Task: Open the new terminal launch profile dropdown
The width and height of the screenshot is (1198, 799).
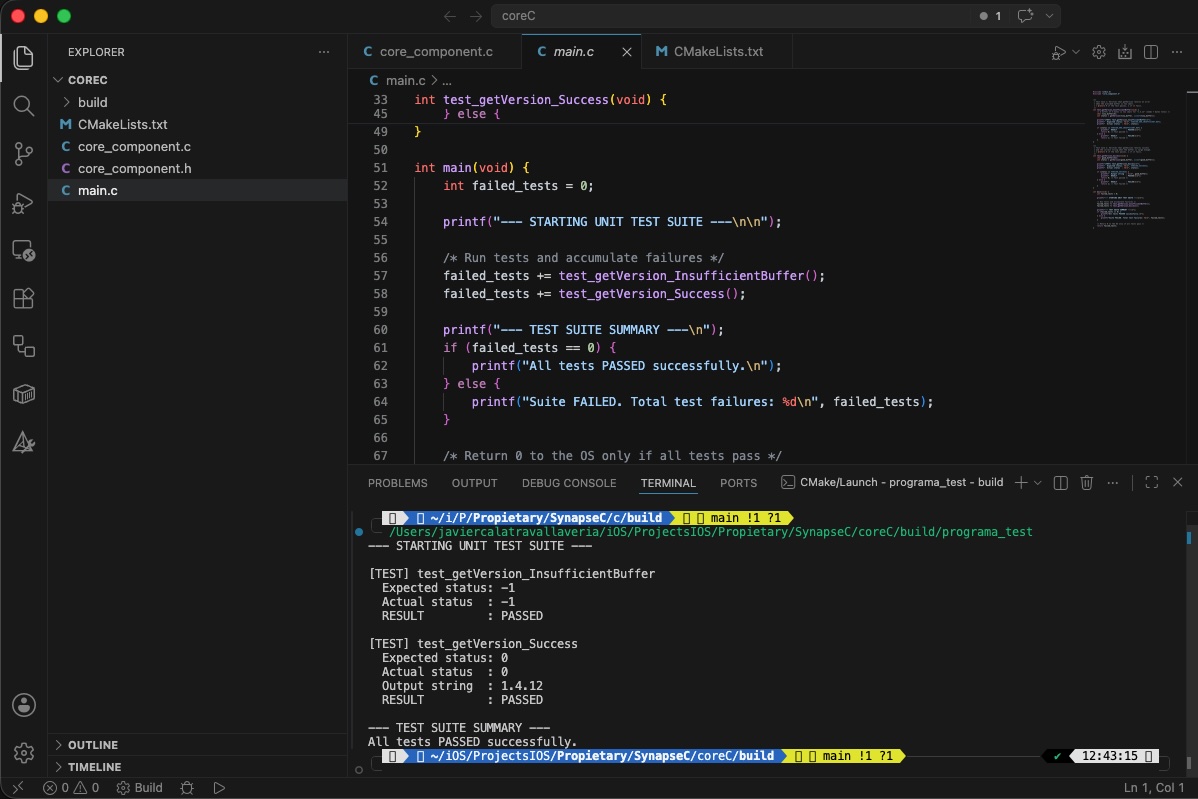Action: 1038,483
